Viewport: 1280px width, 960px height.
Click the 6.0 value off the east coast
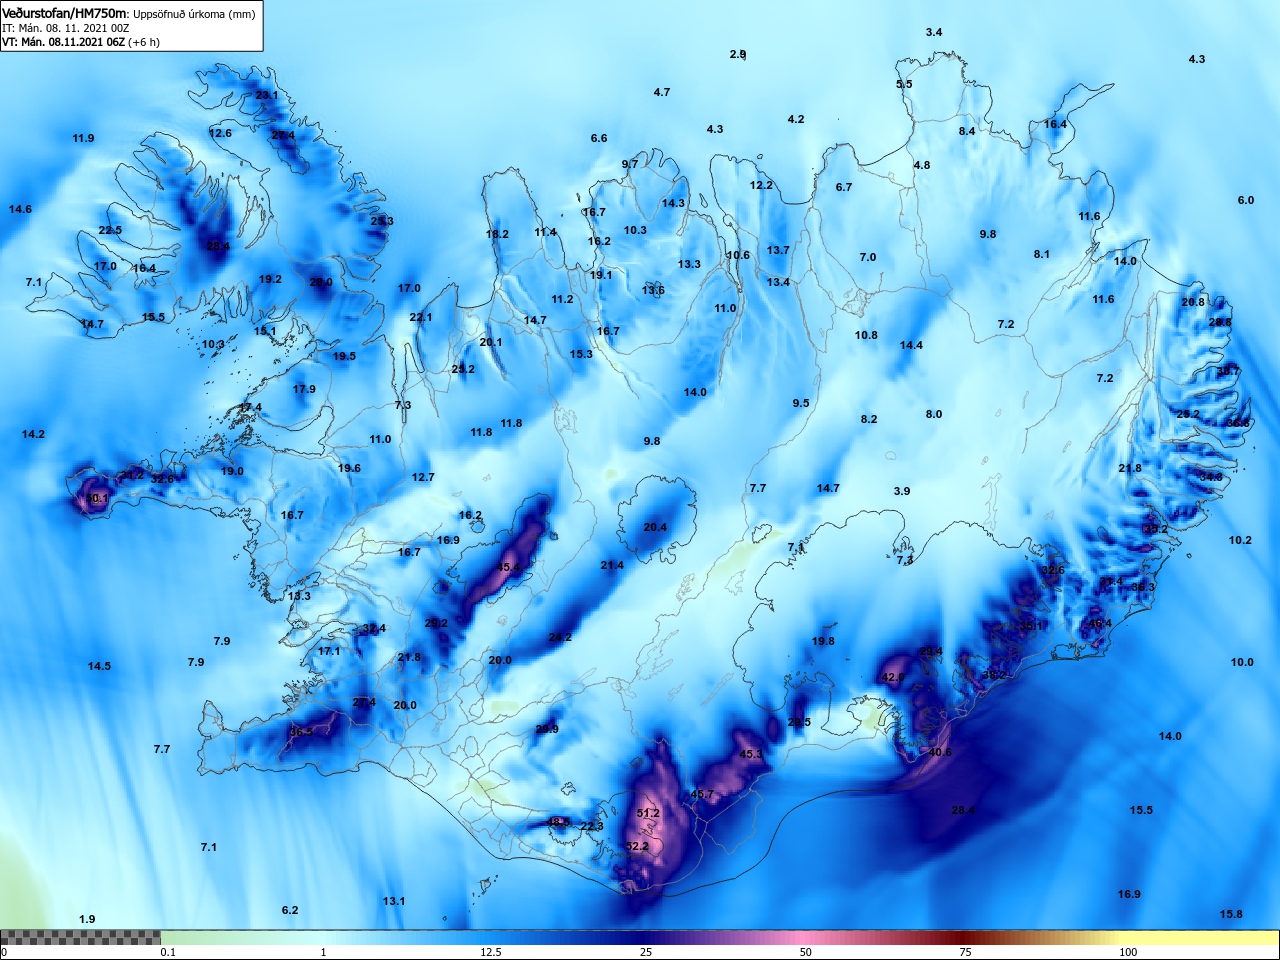tap(1246, 200)
